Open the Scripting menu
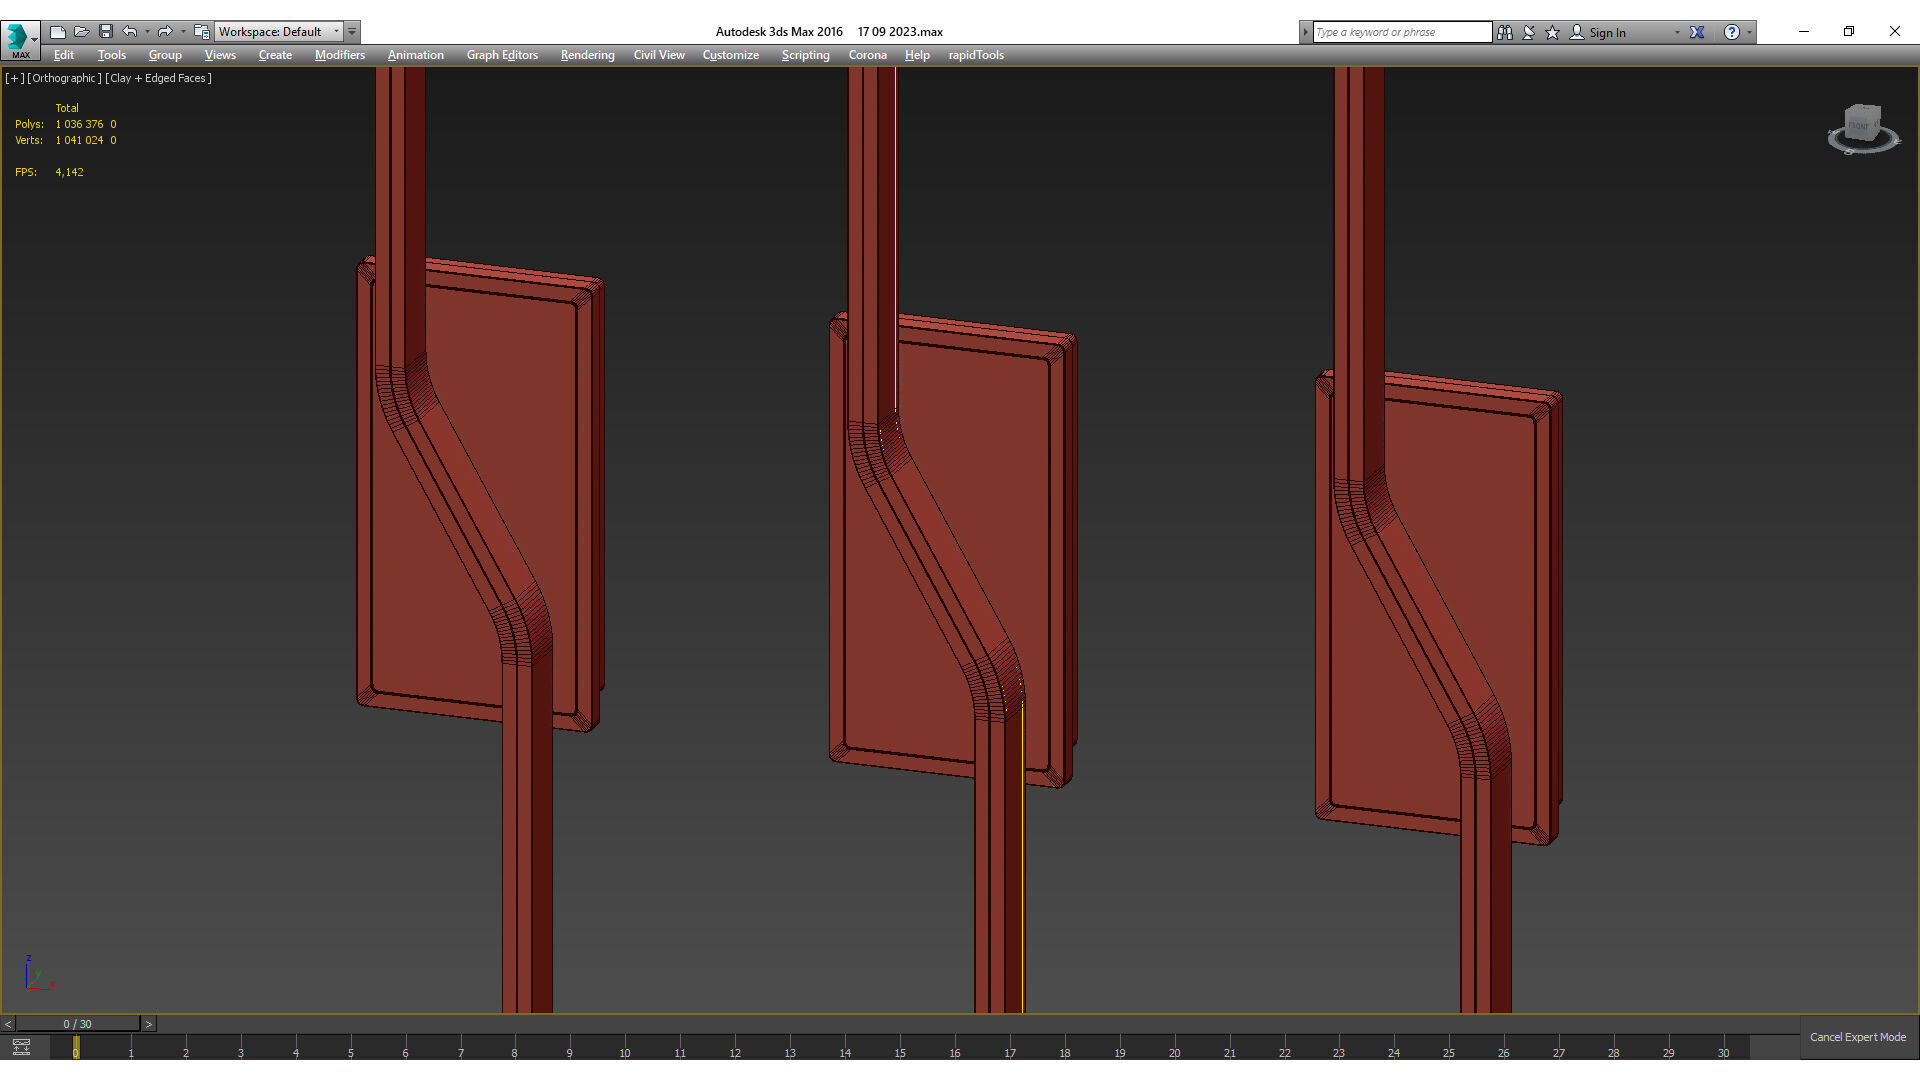Viewport: 1920px width, 1080px height. (x=805, y=55)
